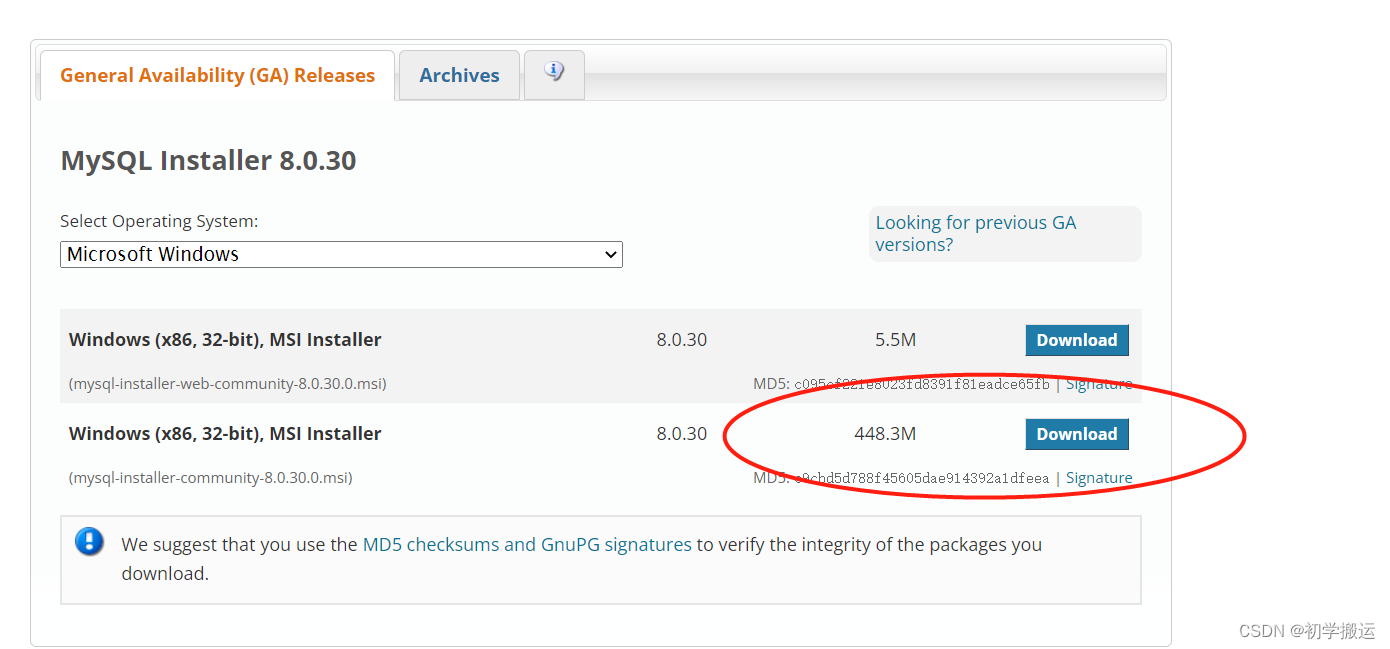1390x649 pixels.
Task: Select the Select Operating System label
Action: point(159,221)
